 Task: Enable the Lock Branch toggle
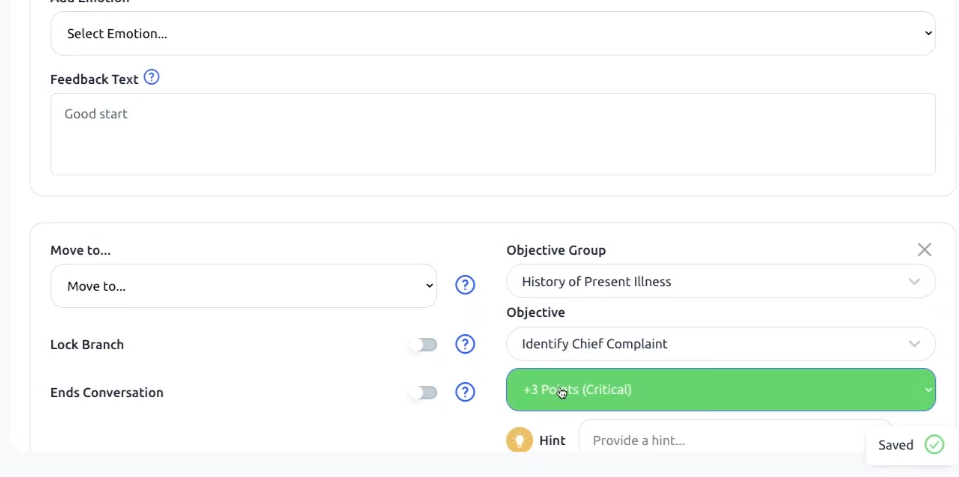click(x=424, y=345)
